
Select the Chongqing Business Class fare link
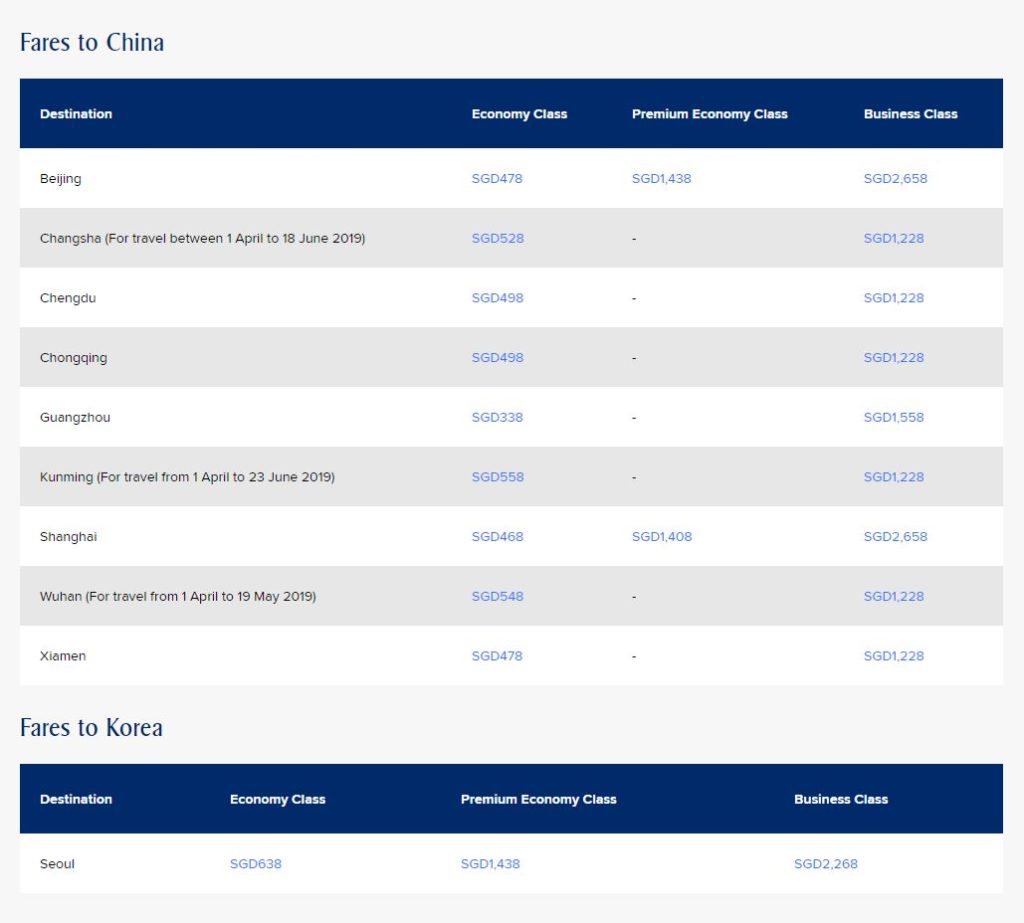(x=893, y=358)
